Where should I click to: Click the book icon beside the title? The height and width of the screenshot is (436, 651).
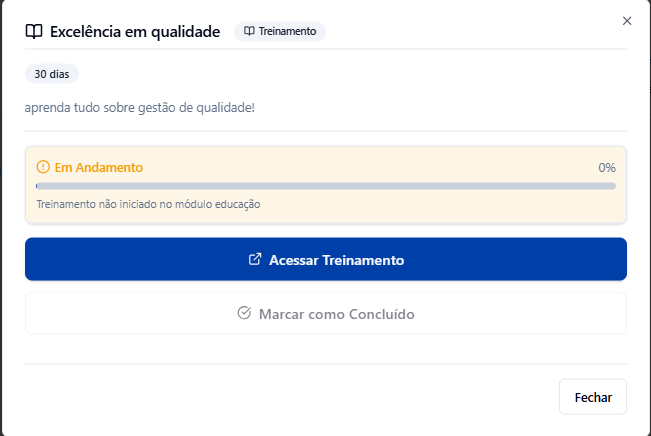click(34, 32)
